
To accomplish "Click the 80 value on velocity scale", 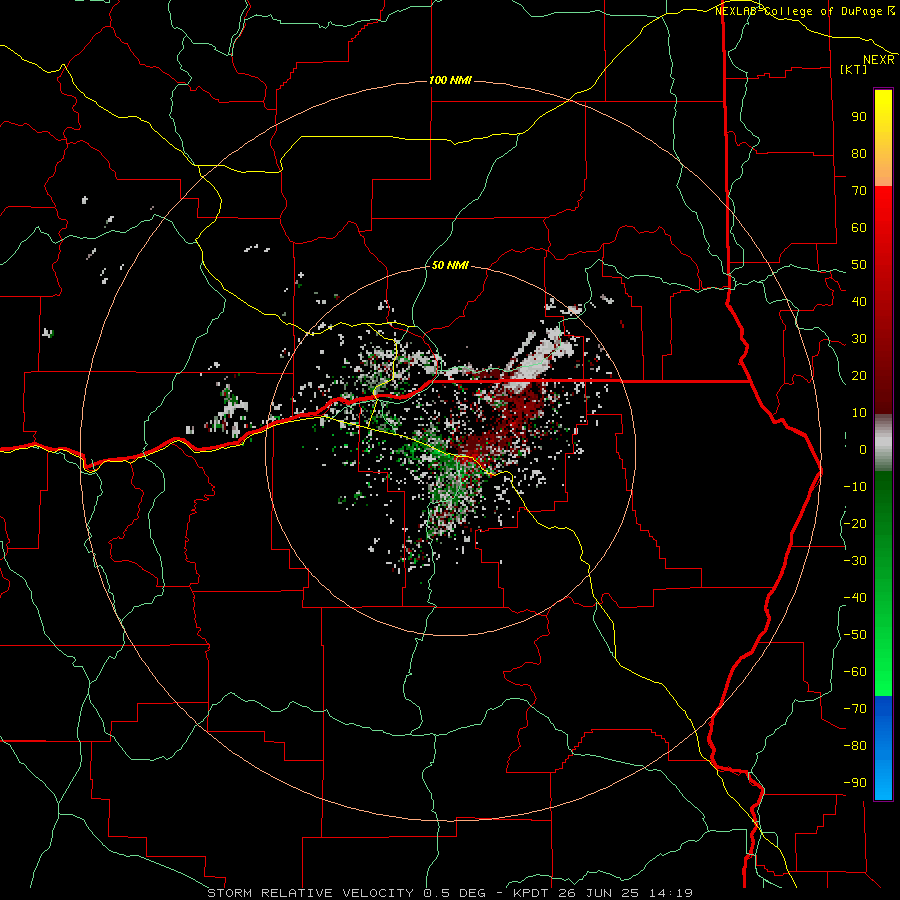I will tap(859, 153).
